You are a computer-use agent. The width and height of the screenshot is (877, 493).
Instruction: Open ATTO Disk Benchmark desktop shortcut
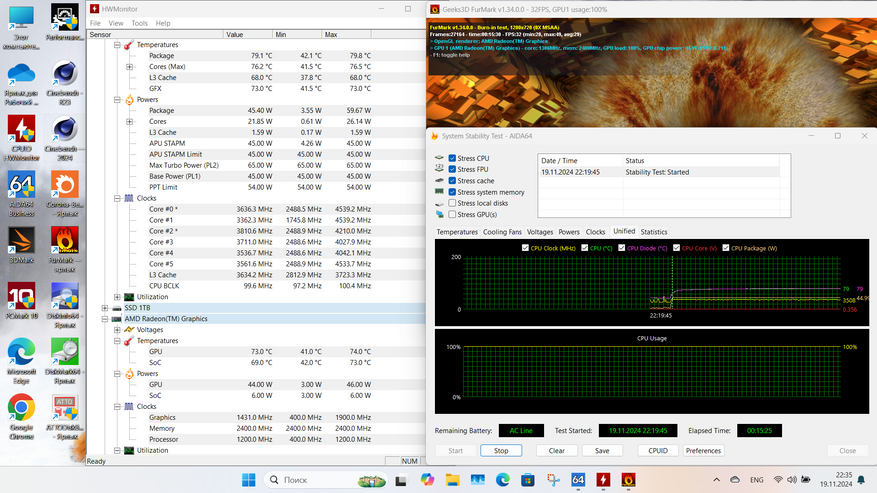click(65, 416)
